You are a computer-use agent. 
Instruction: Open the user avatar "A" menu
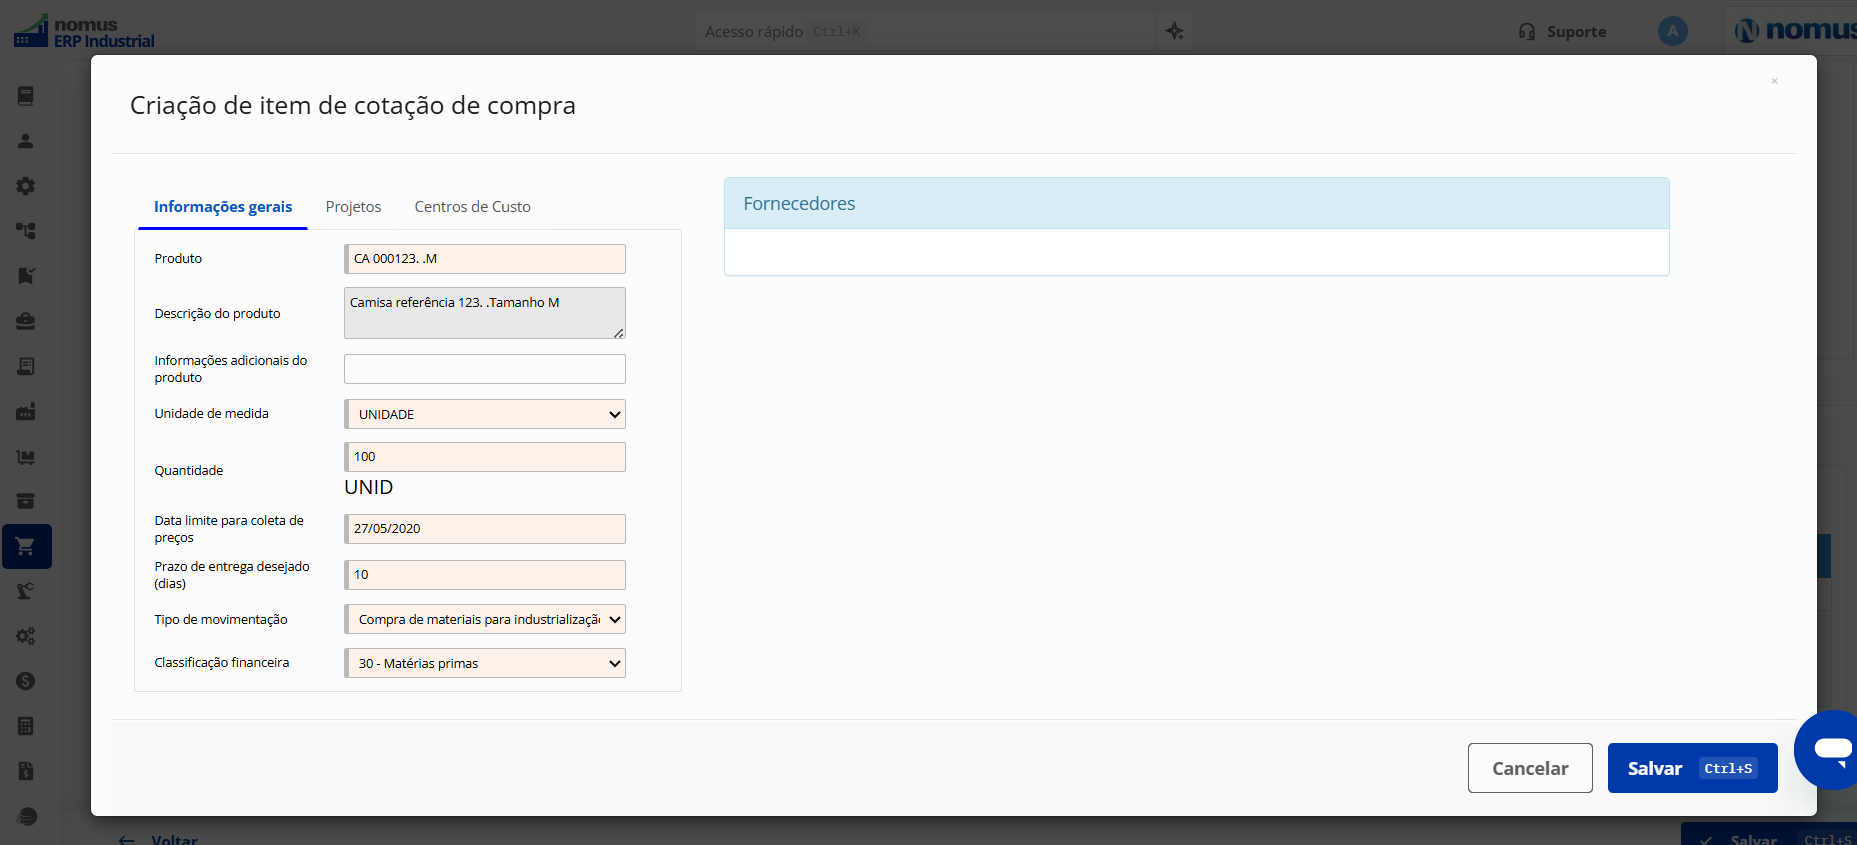point(1672,31)
